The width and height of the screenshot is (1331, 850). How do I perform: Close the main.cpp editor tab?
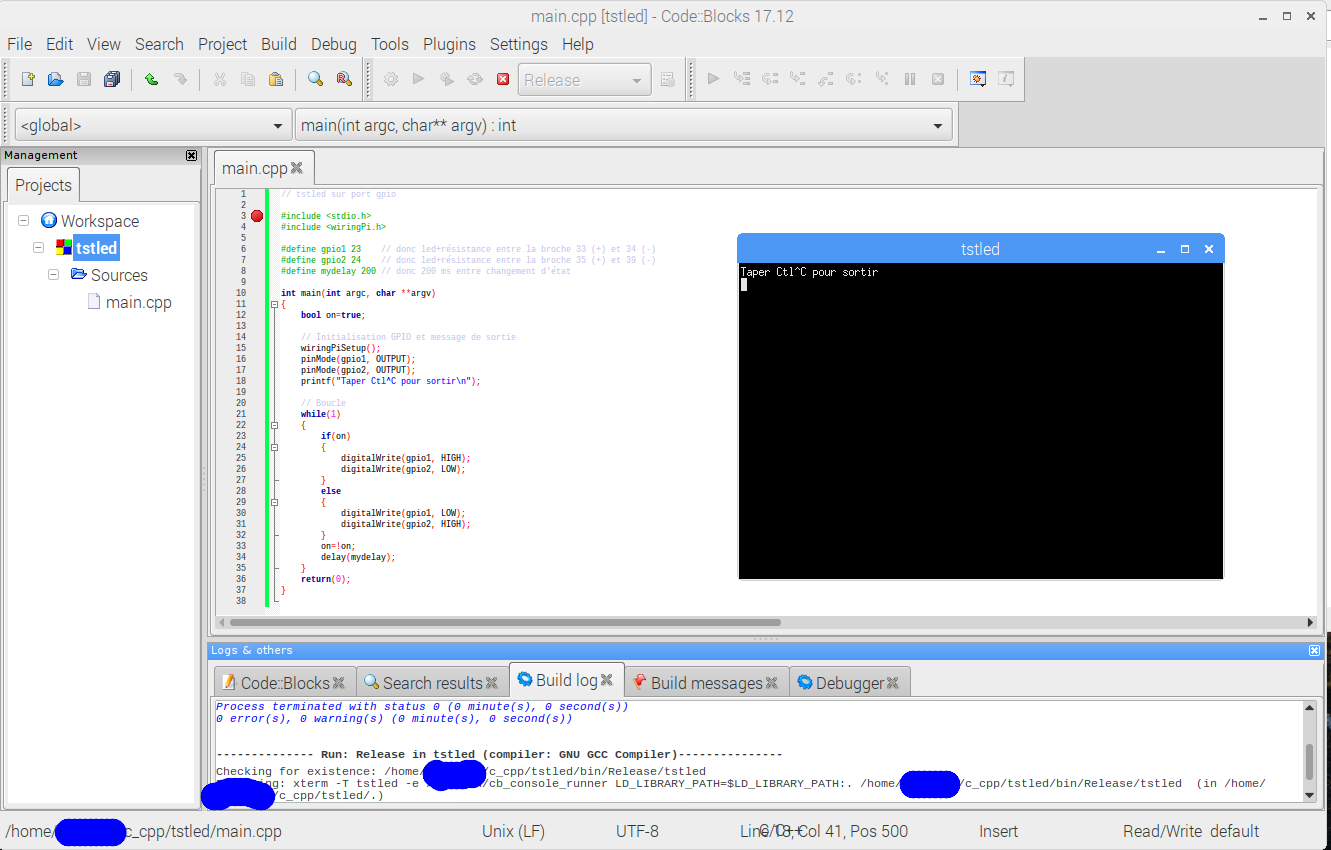[296, 168]
